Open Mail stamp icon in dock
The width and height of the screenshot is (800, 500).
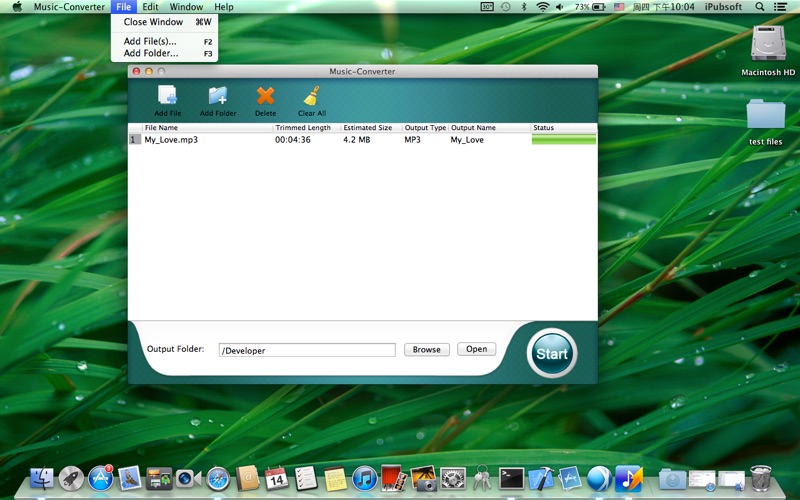pyautogui.click(x=130, y=479)
